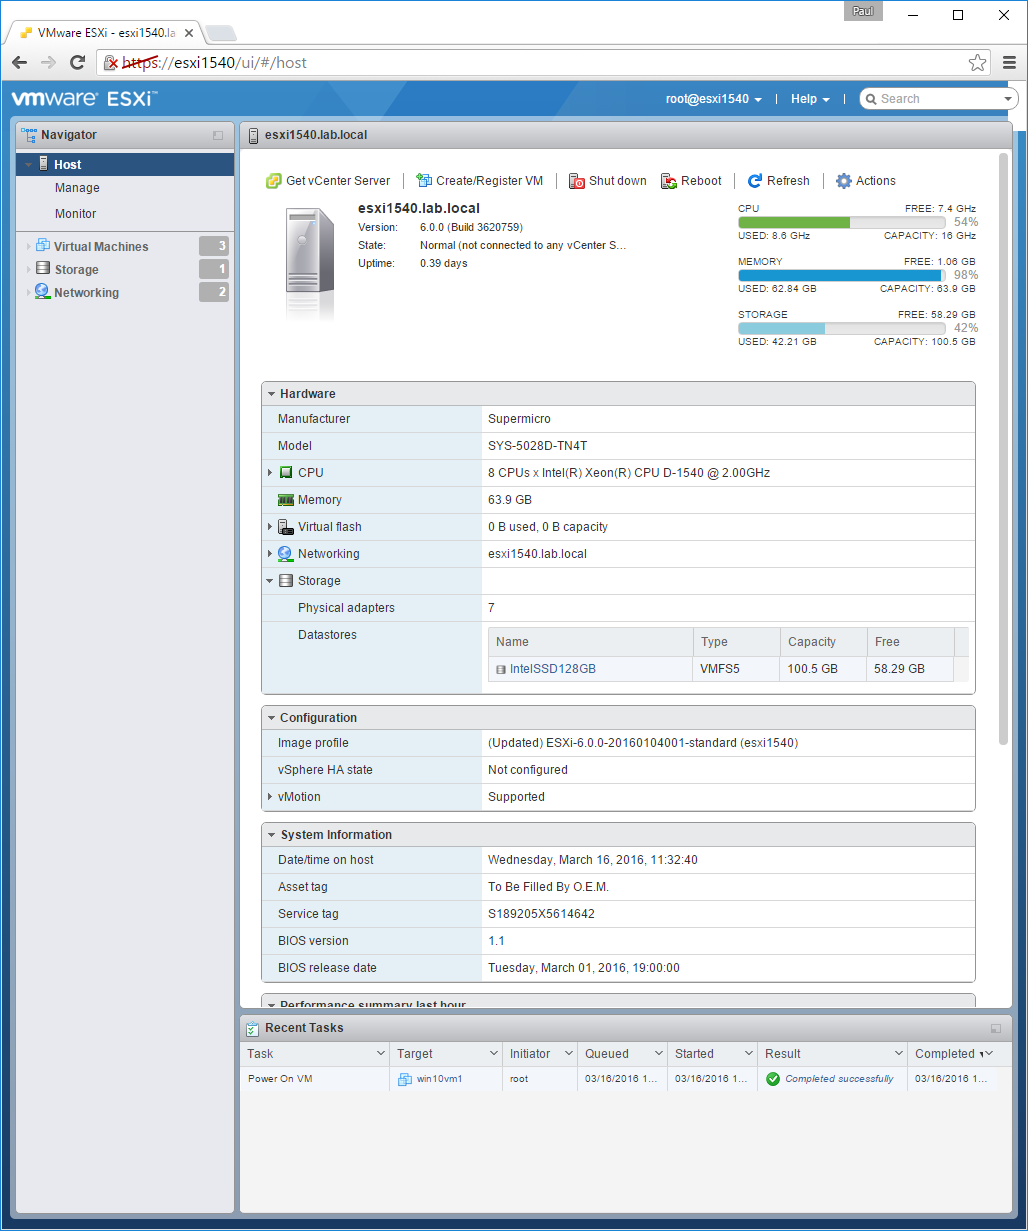Viewport: 1028px width, 1231px height.
Task: Open the root@esxi1540 user dropdown
Action: click(714, 99)
